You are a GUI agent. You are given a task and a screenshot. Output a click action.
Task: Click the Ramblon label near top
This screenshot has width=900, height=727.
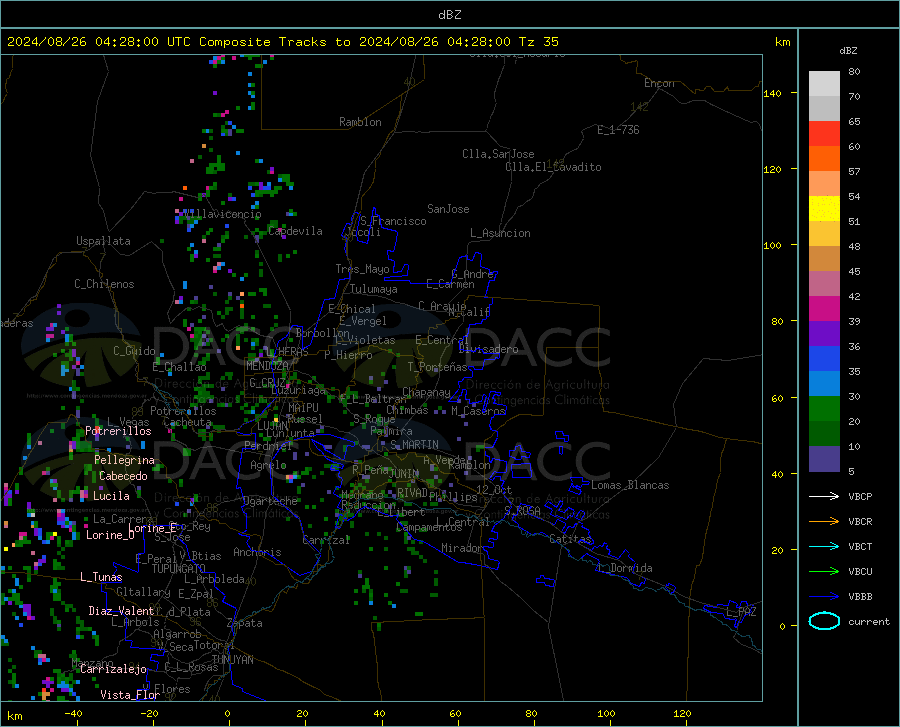[x=360, y=122]
